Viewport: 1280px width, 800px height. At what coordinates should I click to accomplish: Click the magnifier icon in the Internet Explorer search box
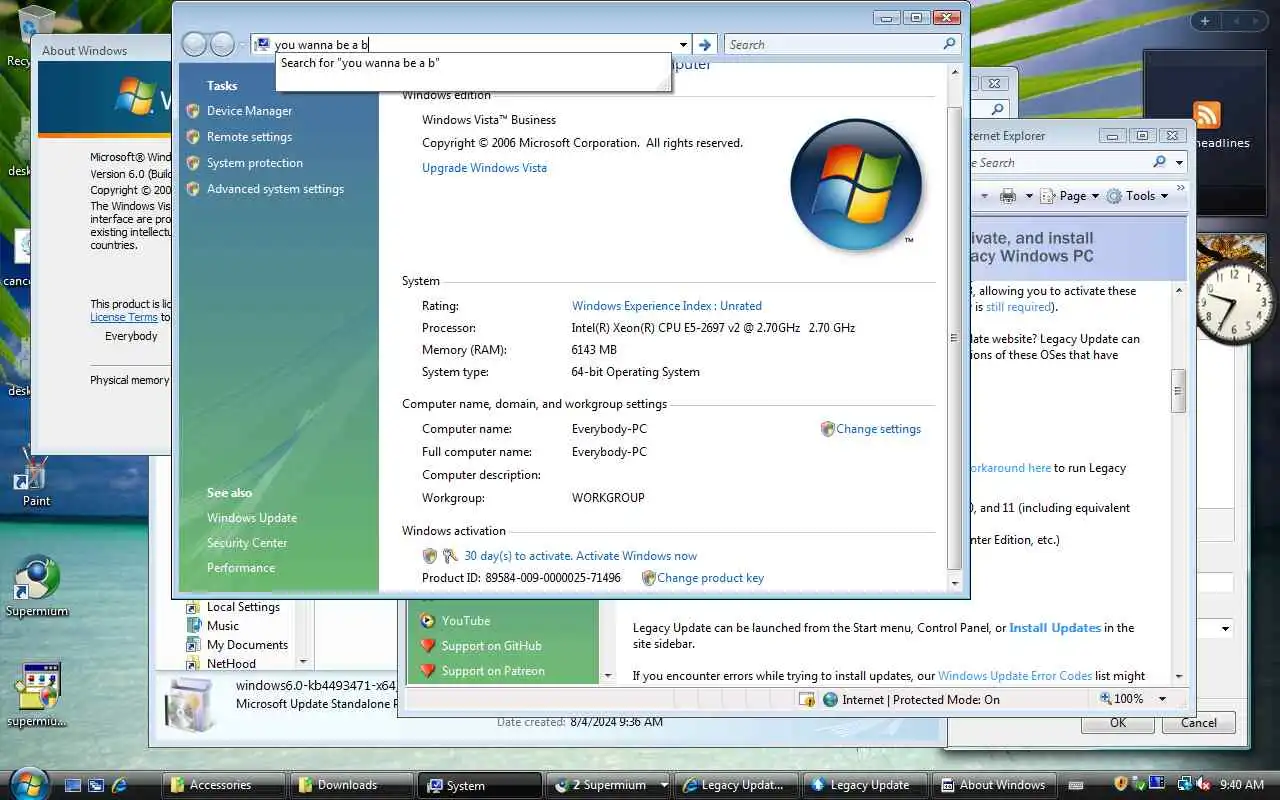(x=1160, y=162)
